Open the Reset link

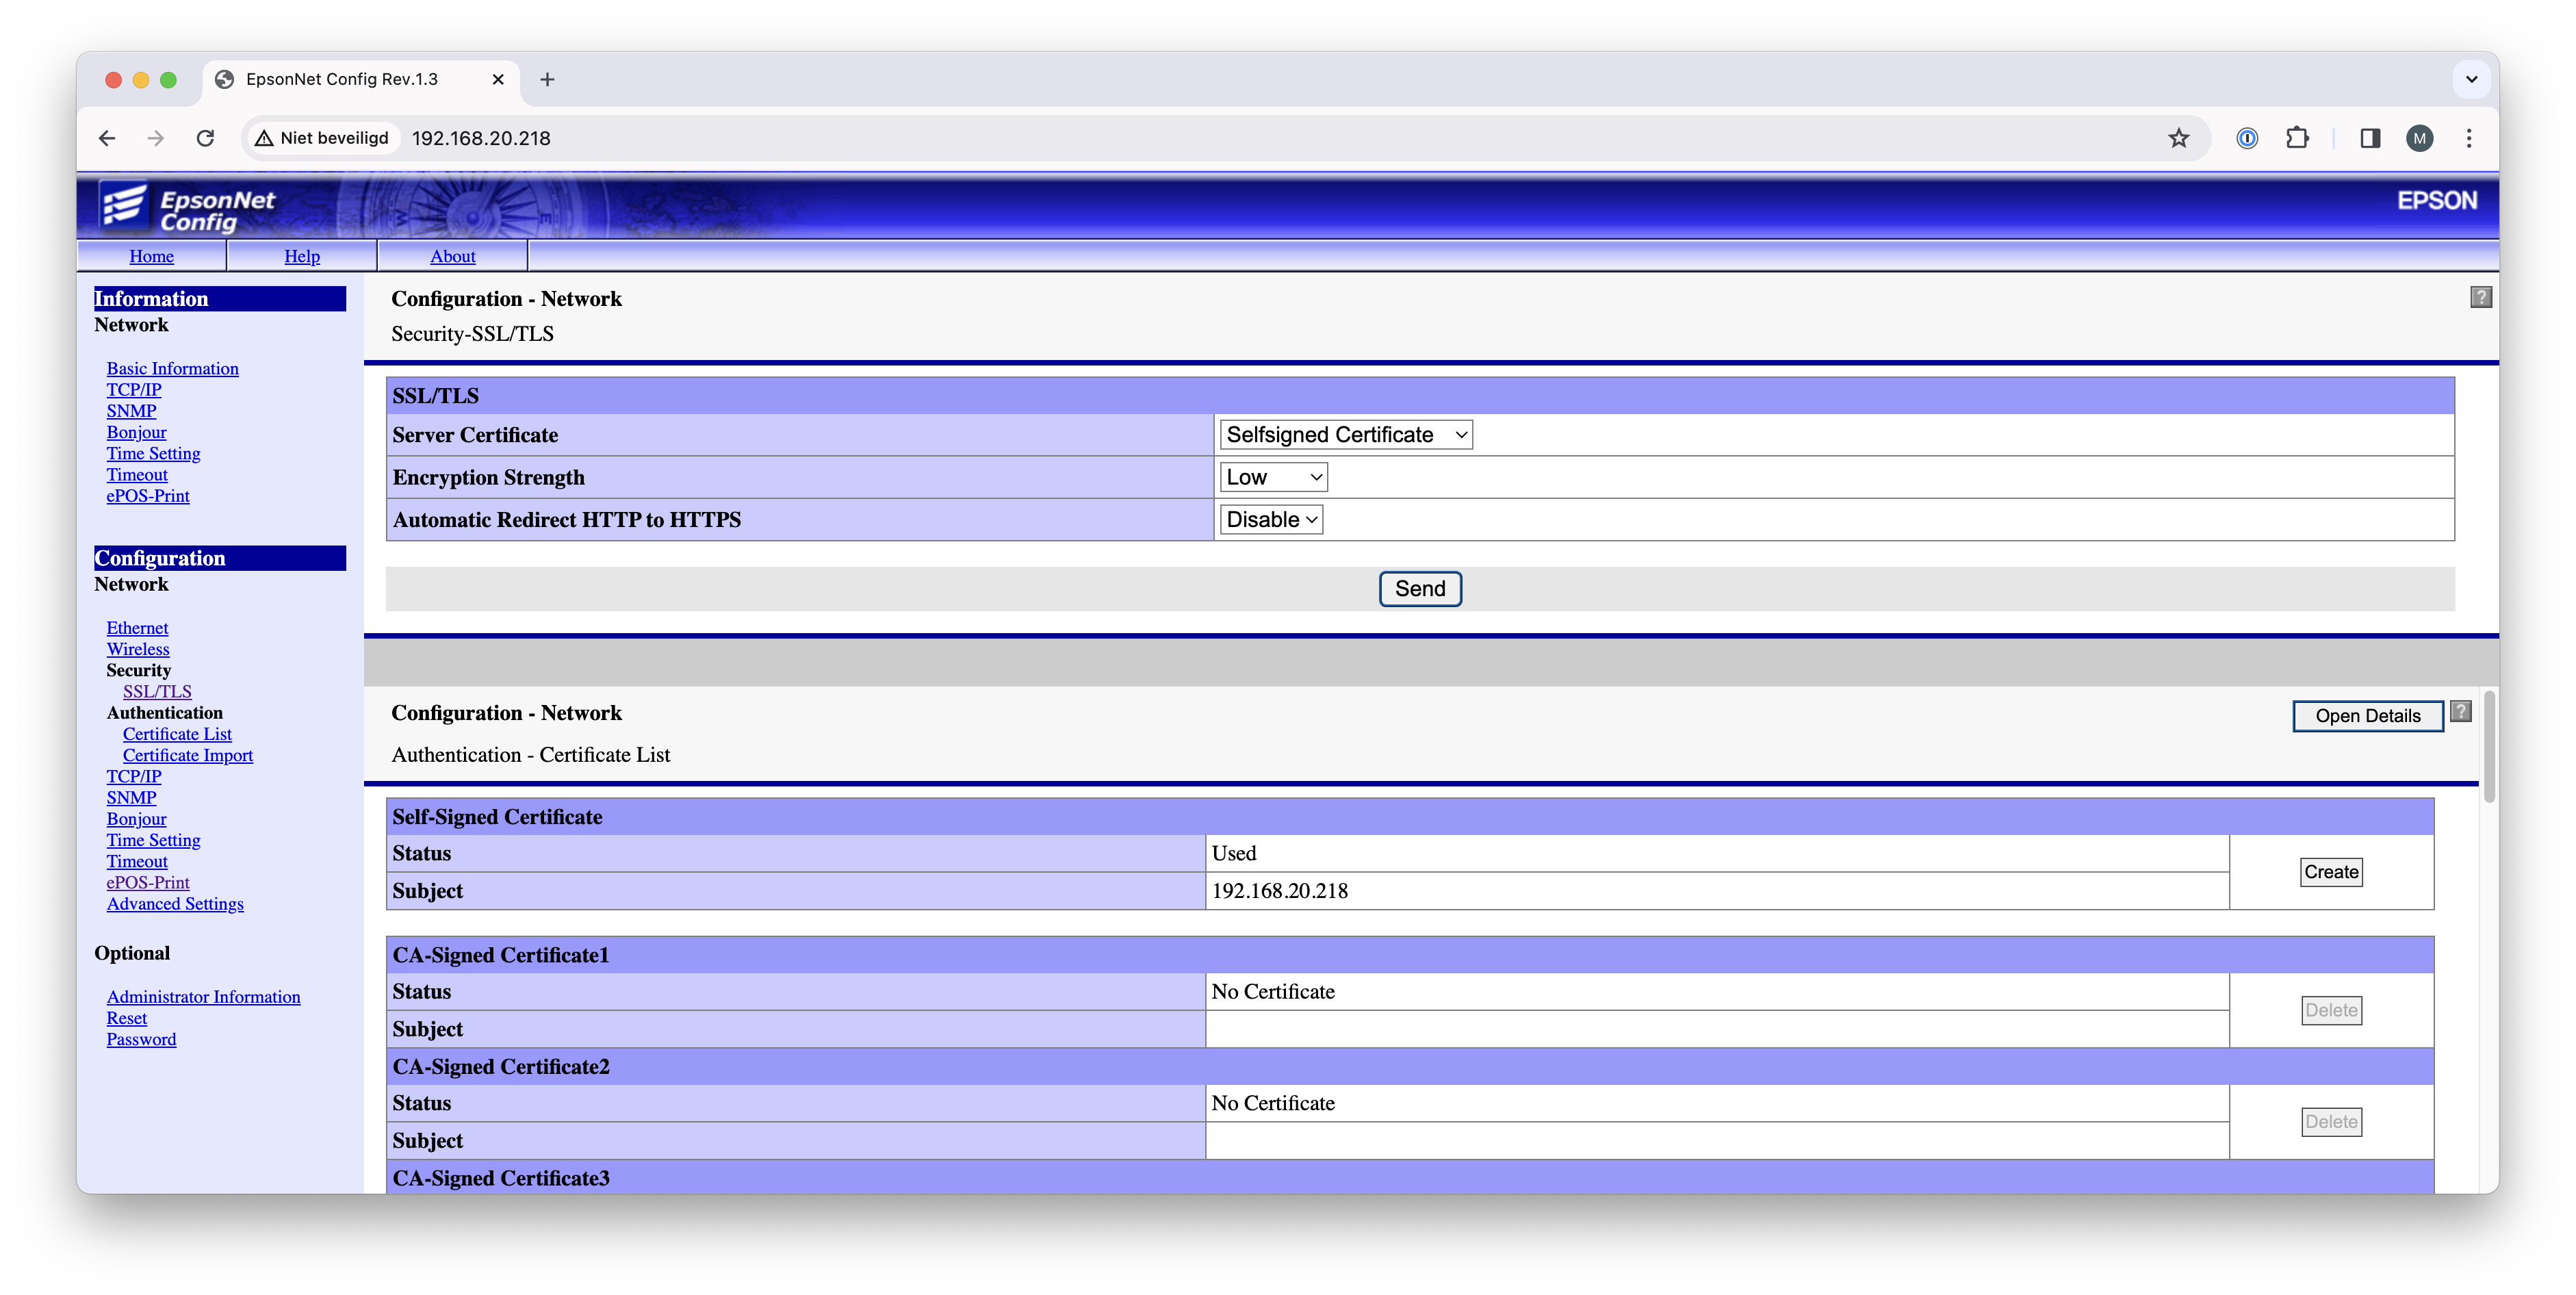coord(126,1017)
